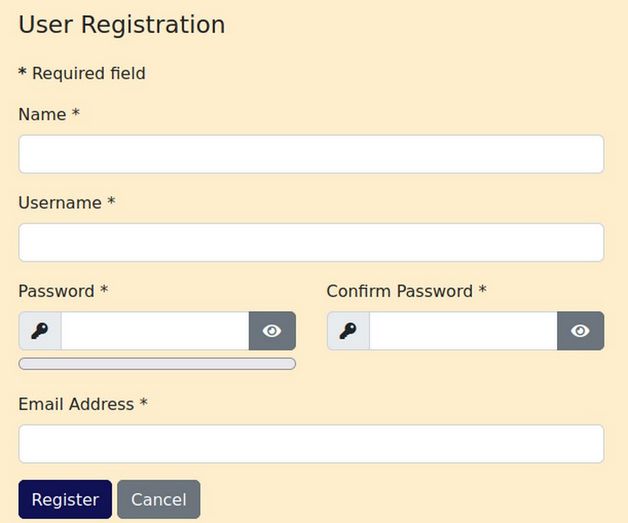Click into the Username input field
The height and width of the screenshot is (523, 628).
tap(311, 242)
